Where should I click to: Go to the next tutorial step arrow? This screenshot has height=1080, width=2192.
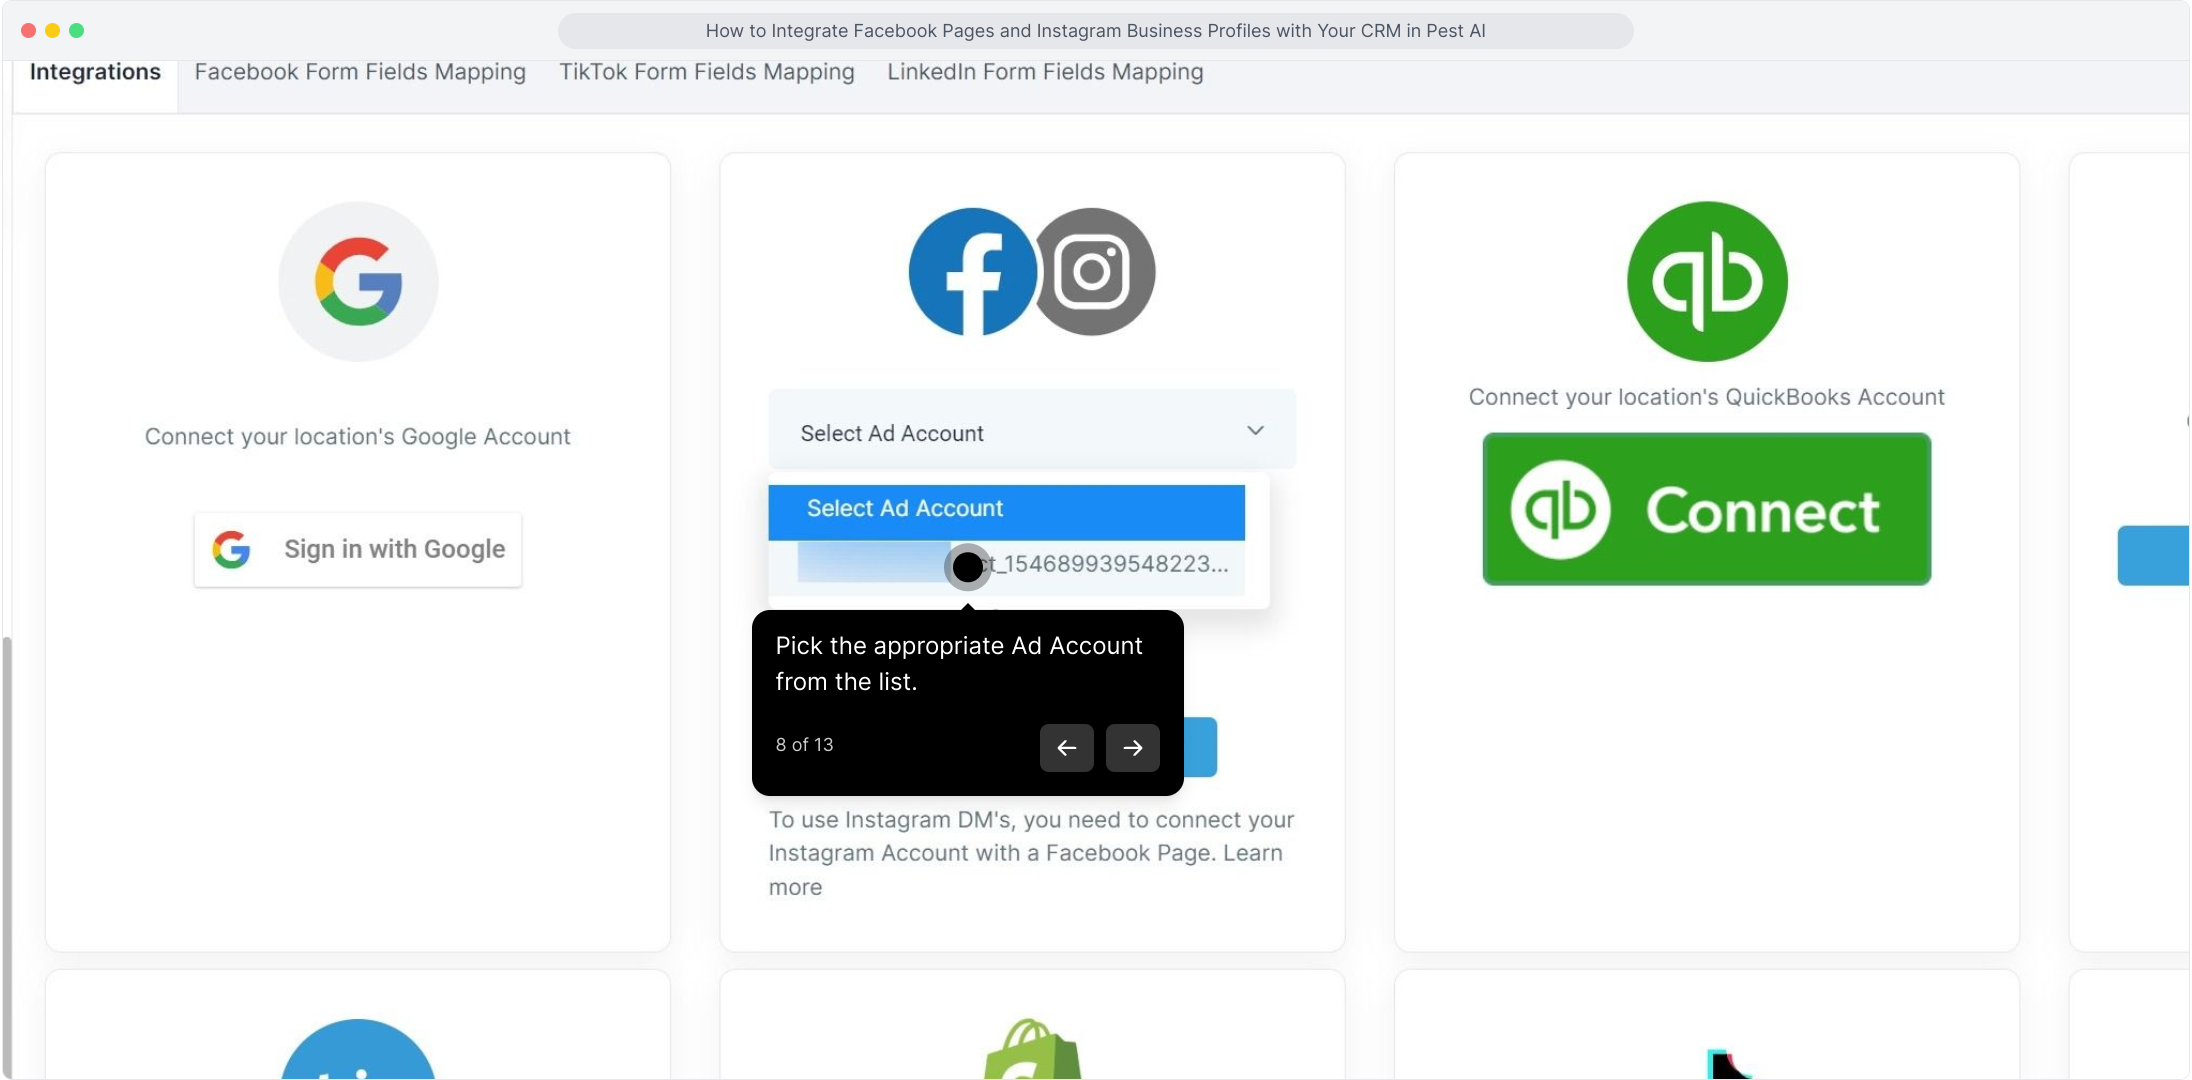click(1132, 747)
